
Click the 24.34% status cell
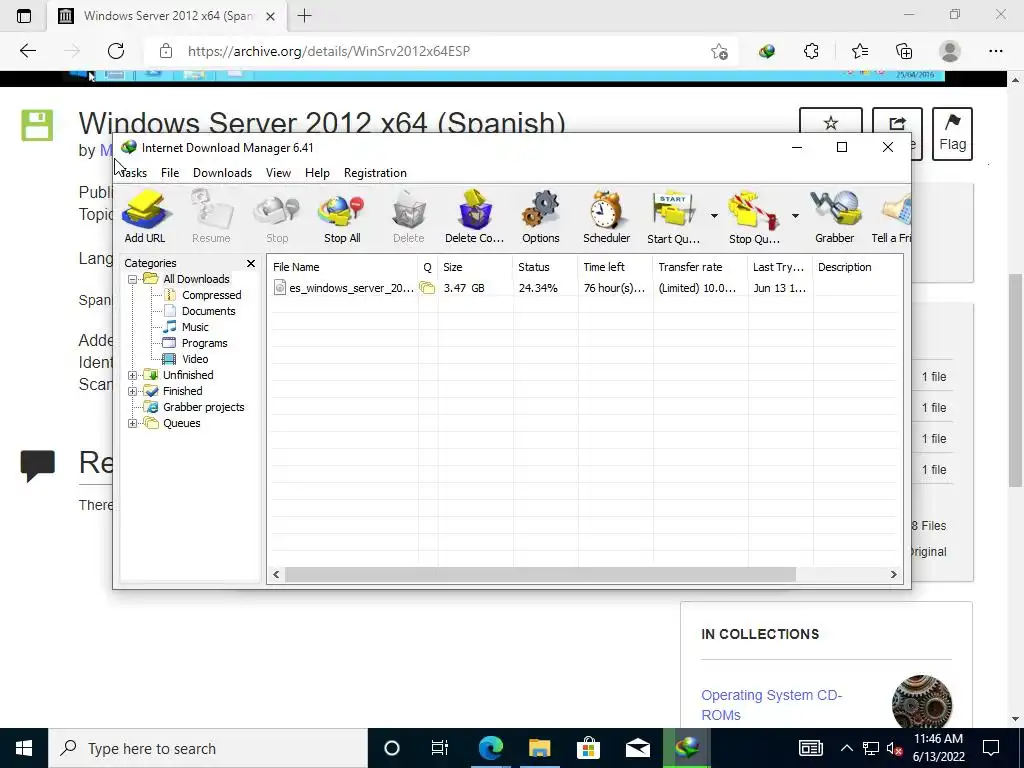pos(538,288)
